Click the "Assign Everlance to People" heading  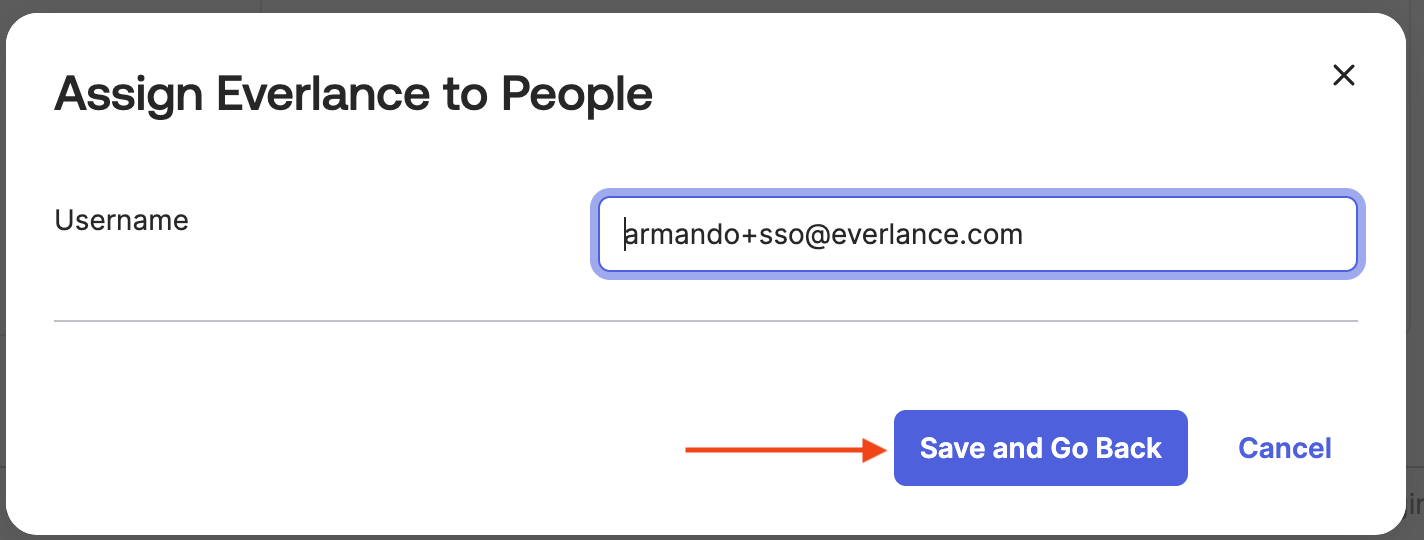353,94
